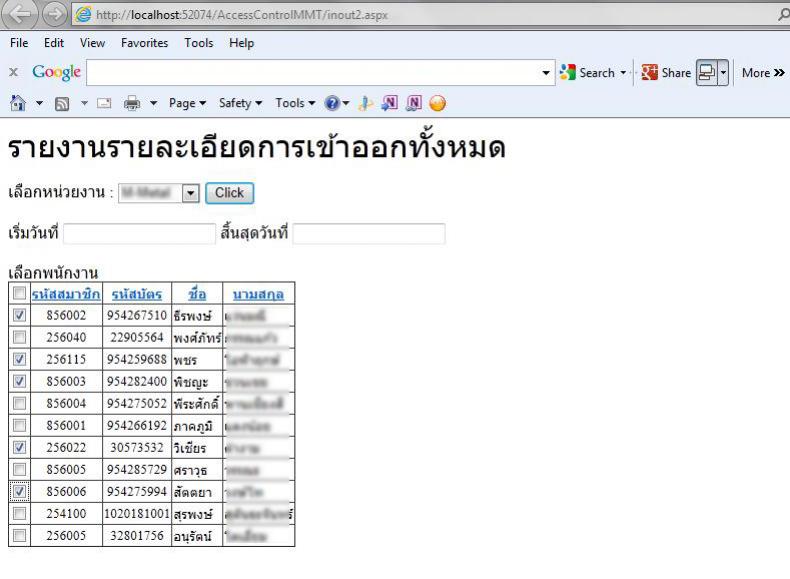Uncheck the row for member 256115
The height and width of the screenshot is (579, 790).
20,359
